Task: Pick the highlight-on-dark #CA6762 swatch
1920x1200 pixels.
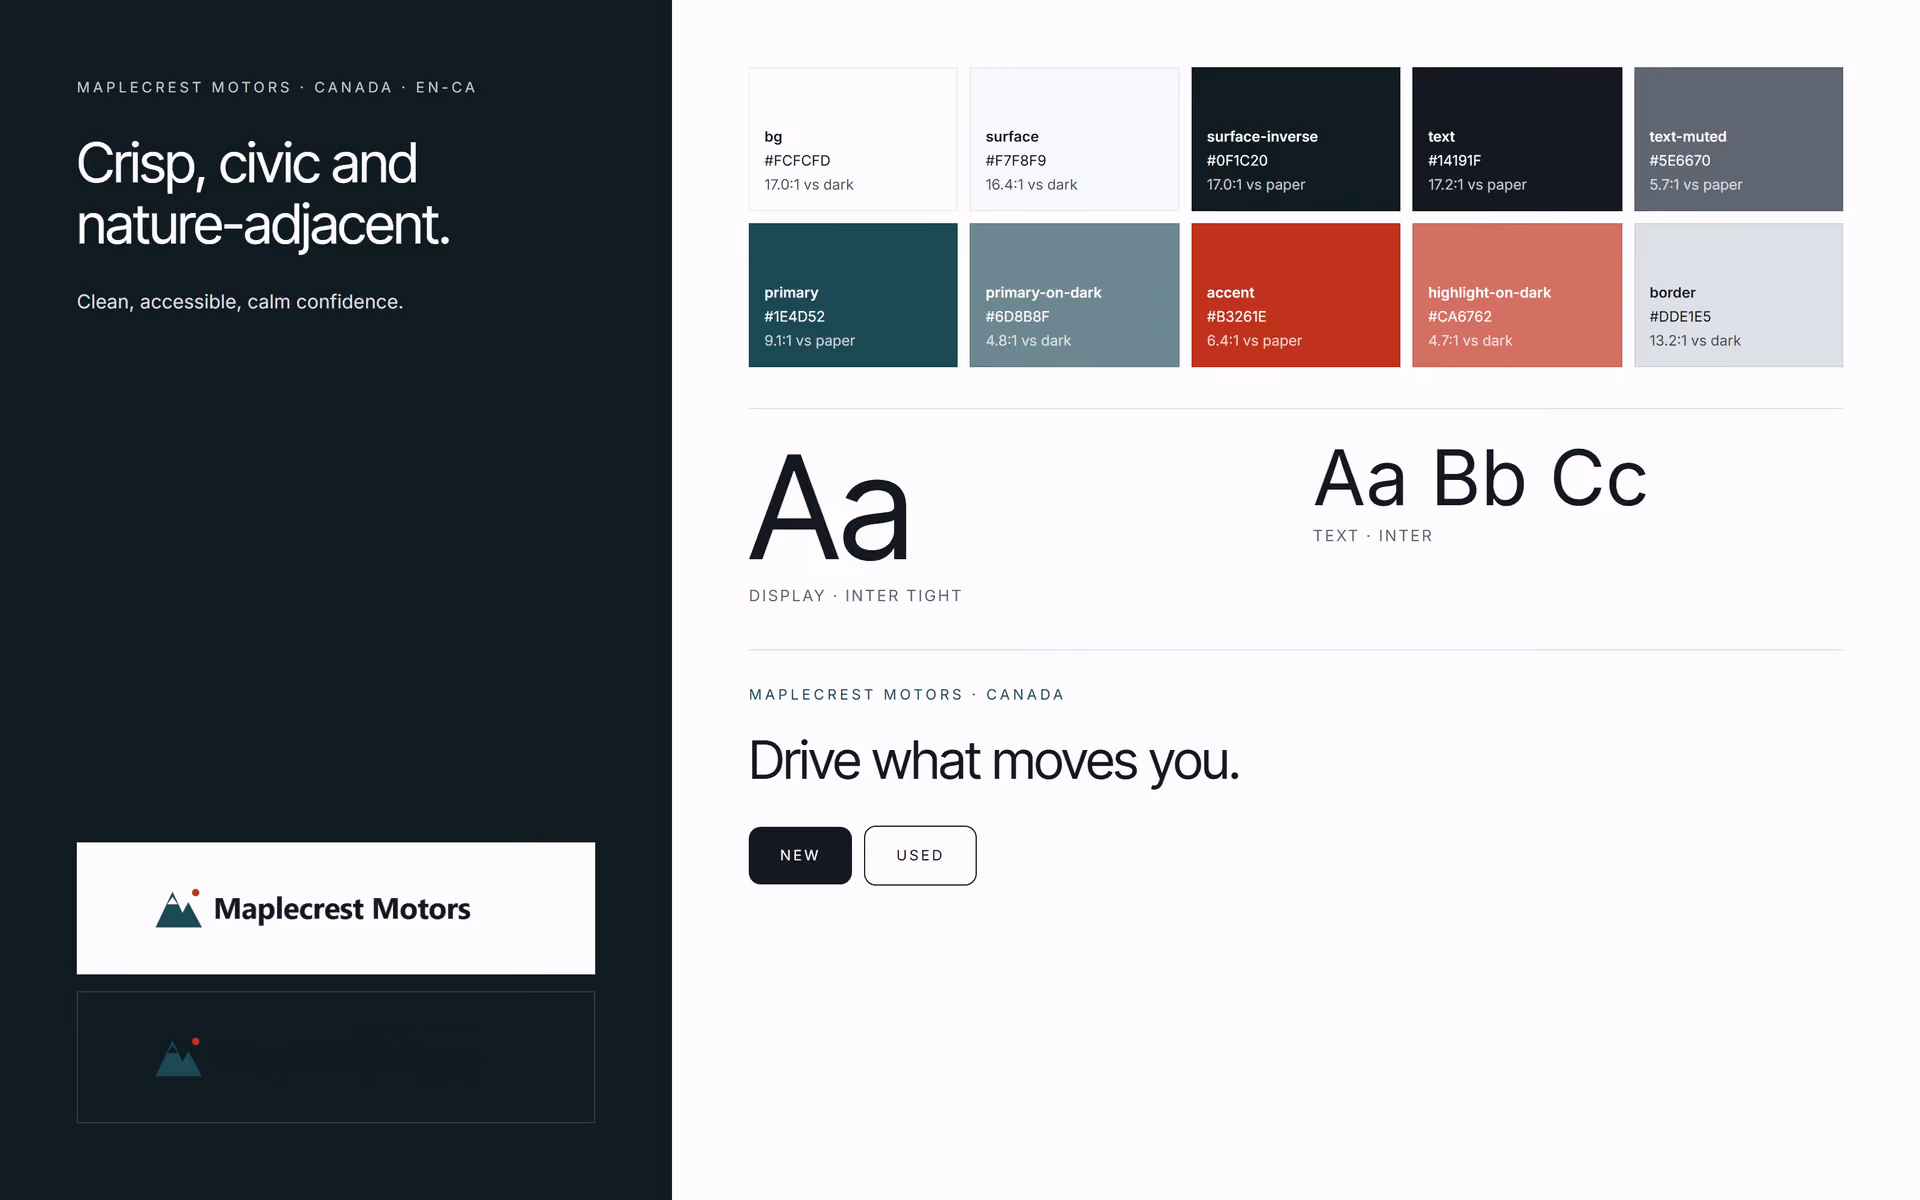Action: [x=1517, y=295]
